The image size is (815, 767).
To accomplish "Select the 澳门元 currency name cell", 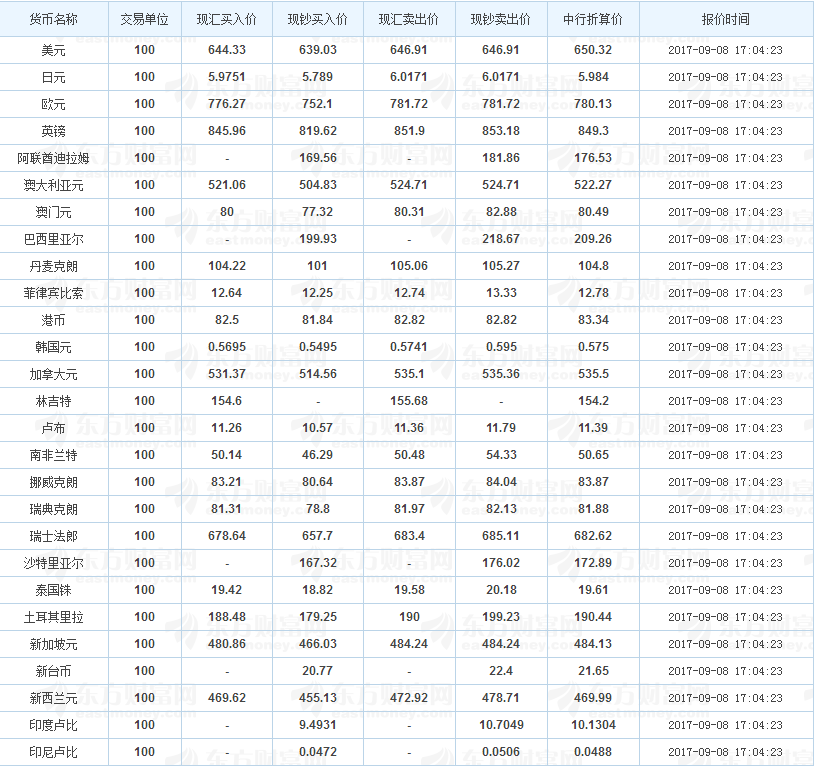I will click(x=54, y=213).
